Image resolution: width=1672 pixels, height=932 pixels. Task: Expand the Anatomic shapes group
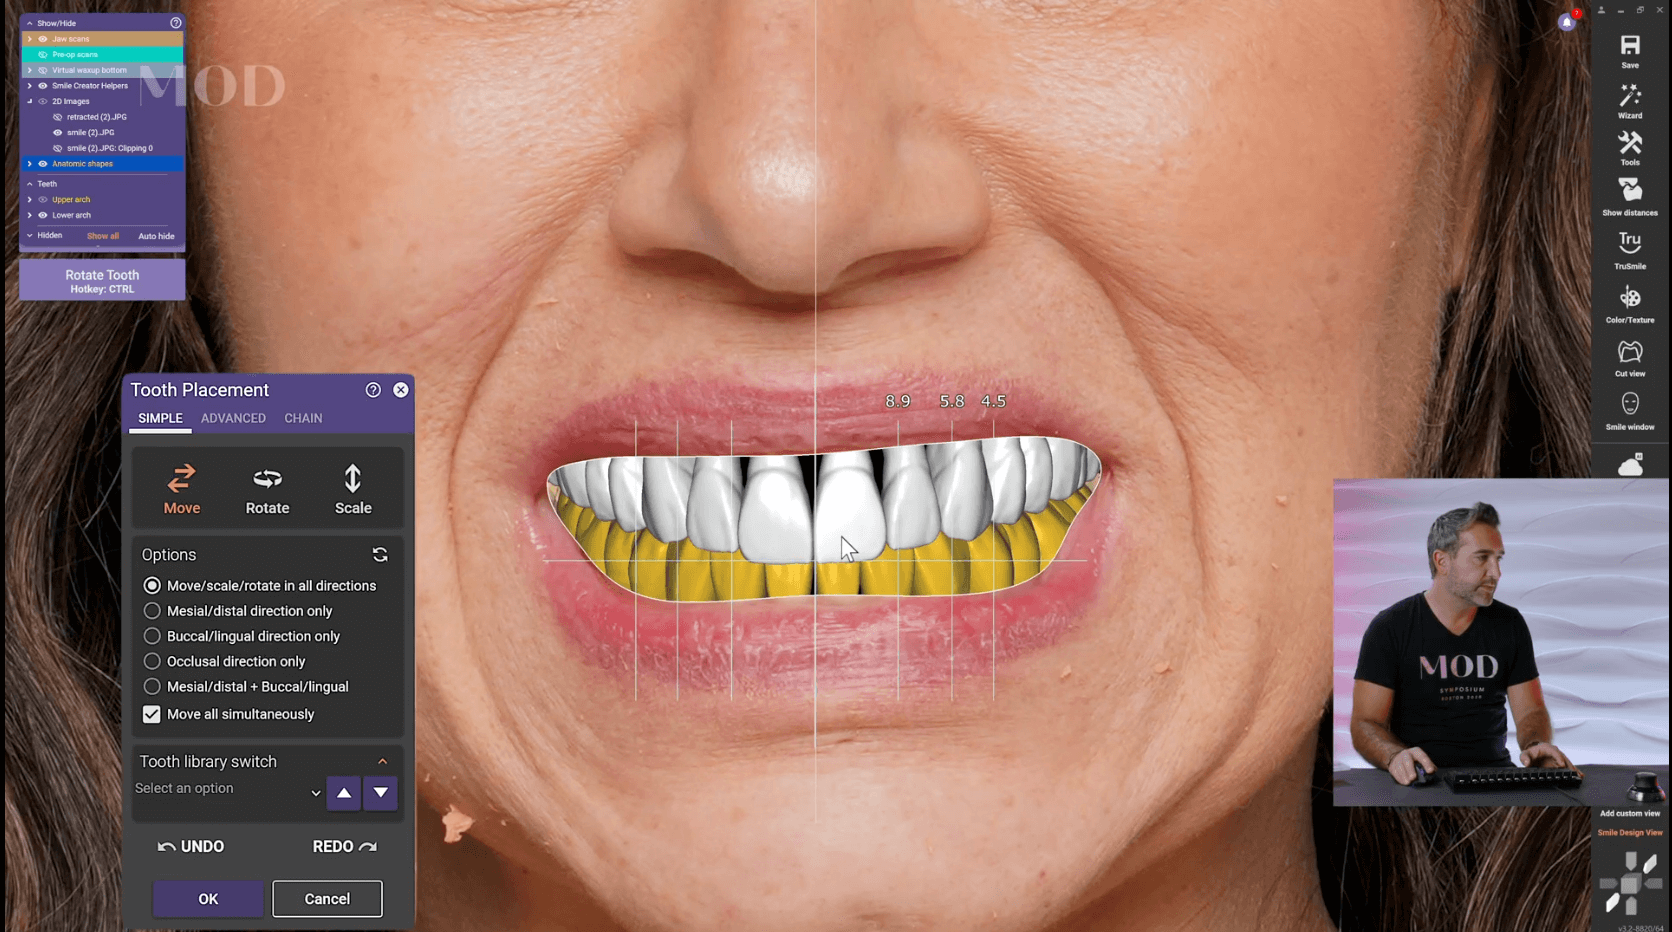pos(30,164)
